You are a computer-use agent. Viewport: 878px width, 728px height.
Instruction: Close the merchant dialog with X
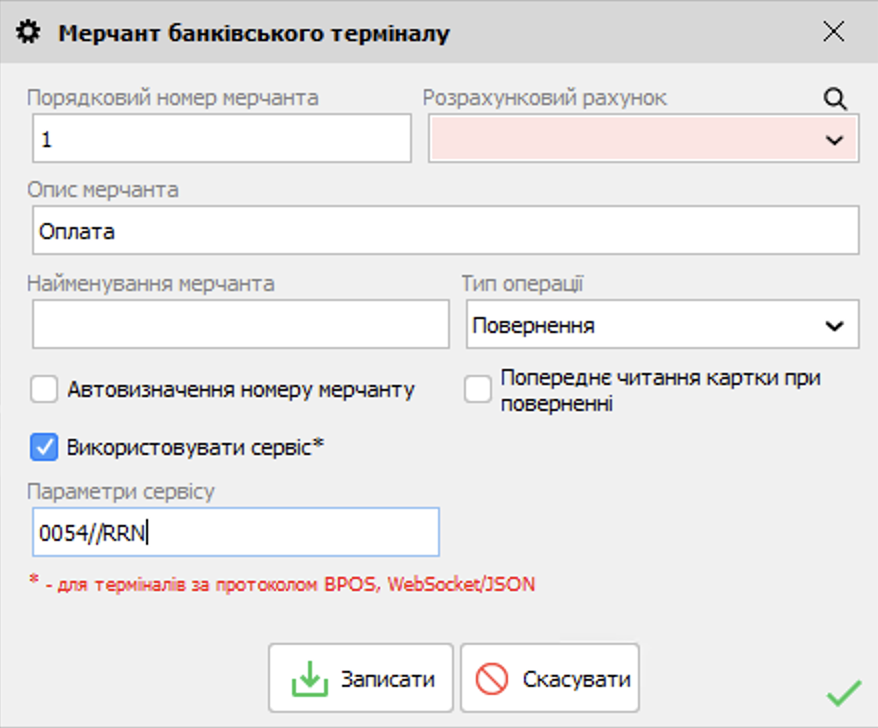coord(833,32)
